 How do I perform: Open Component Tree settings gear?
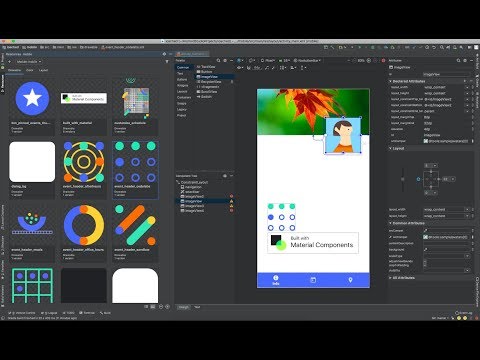(225, 176)
